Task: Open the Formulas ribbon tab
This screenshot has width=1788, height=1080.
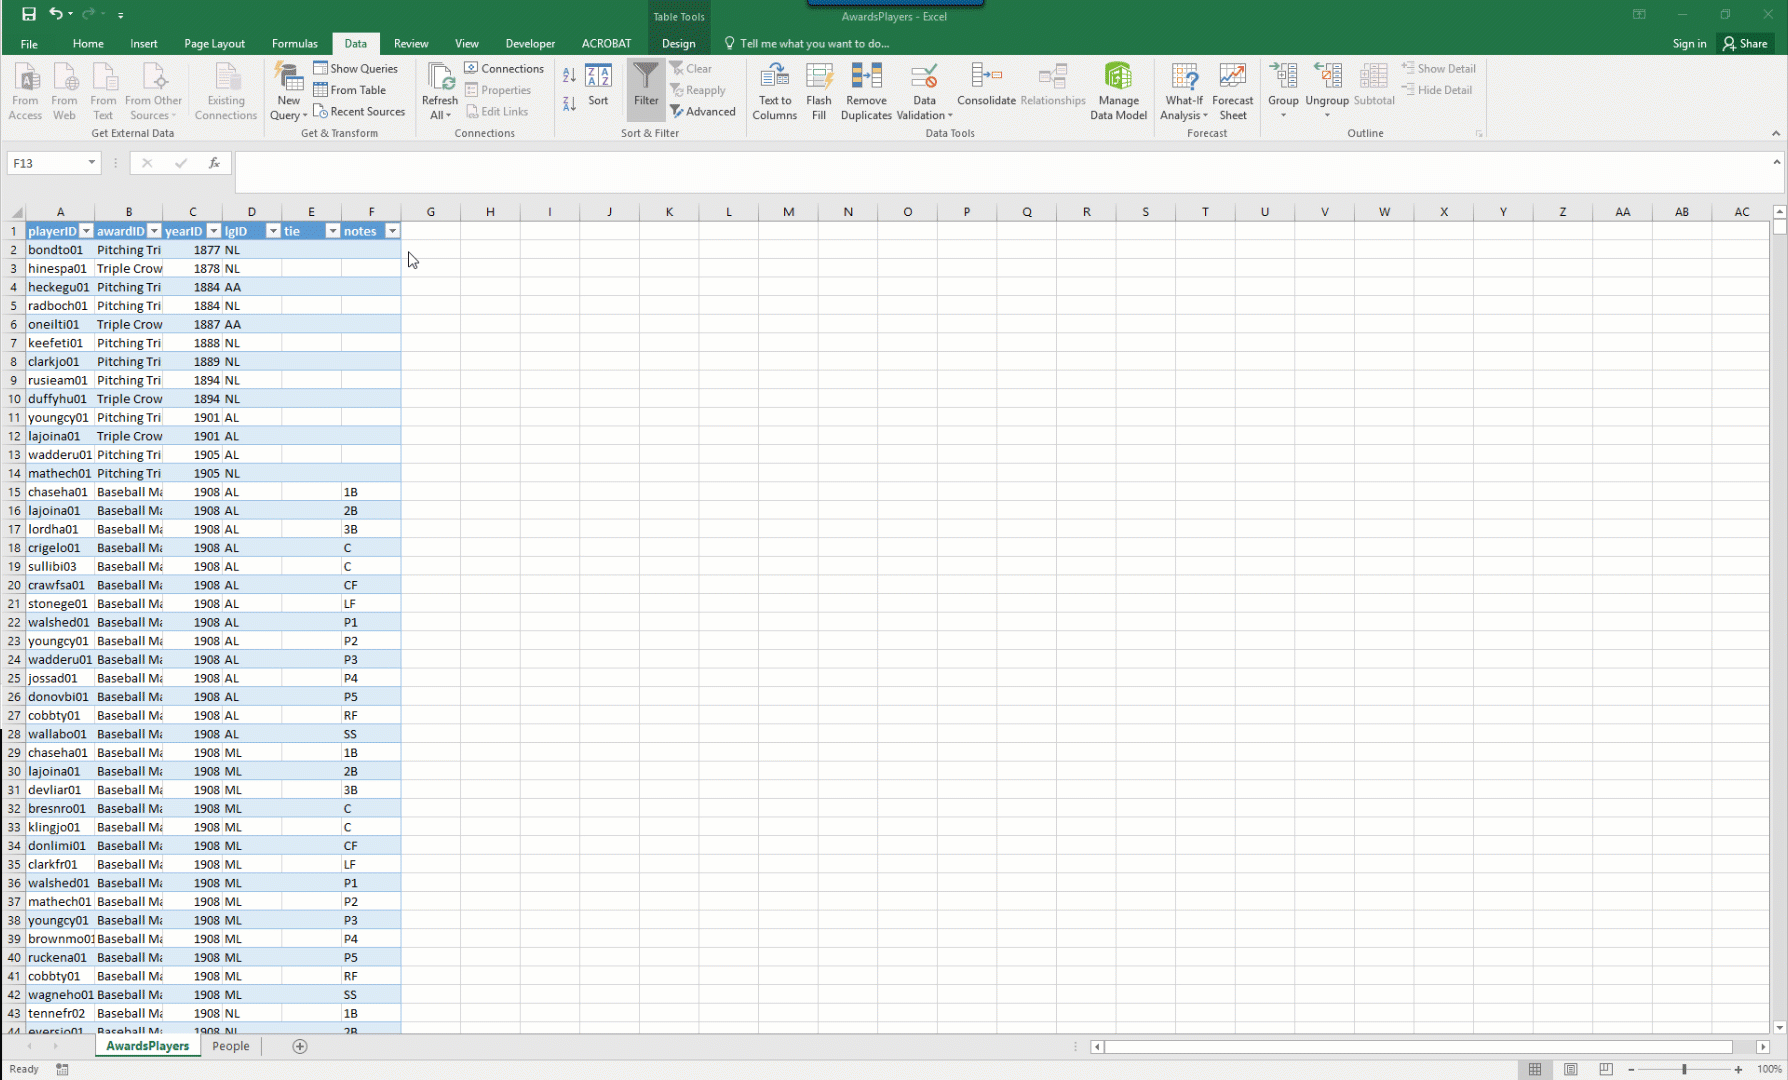Action: click(x=294, y=43)
